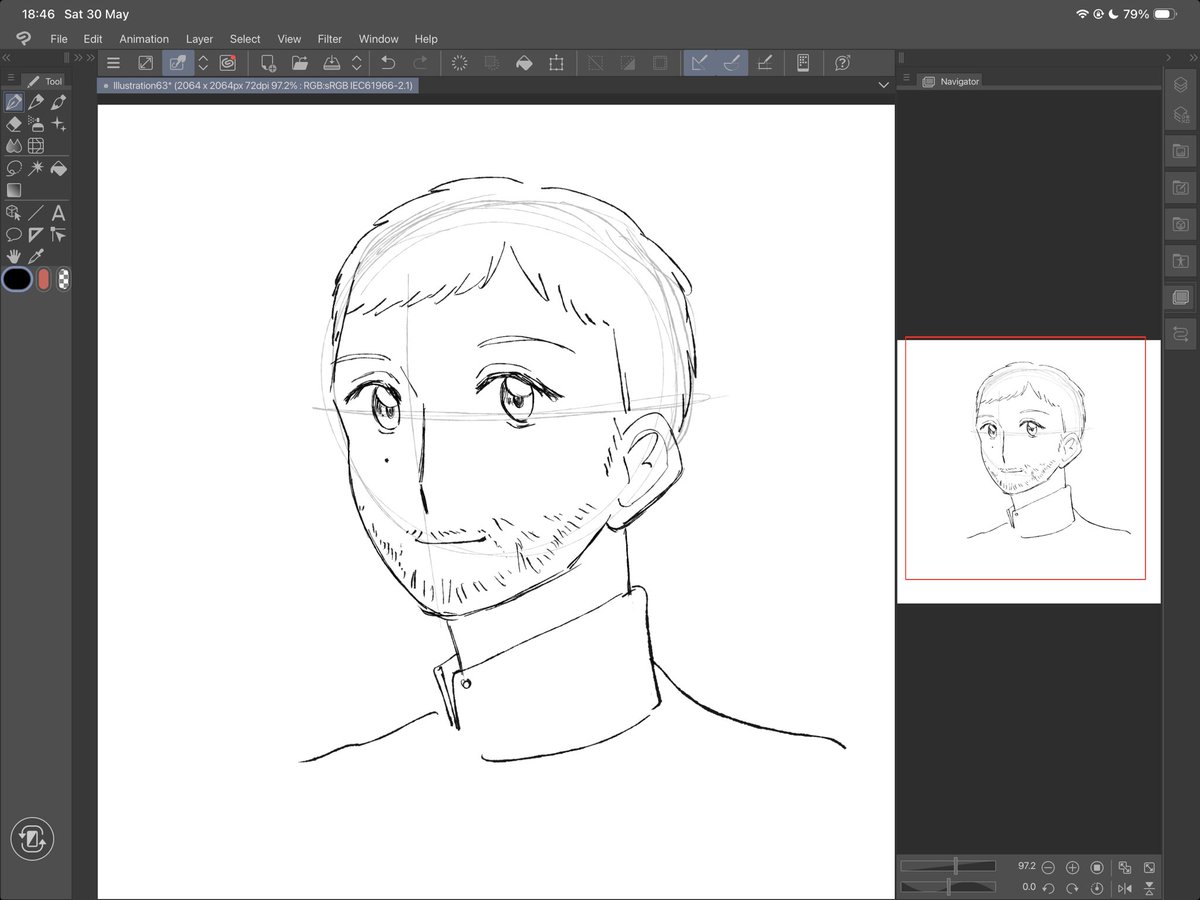Toggle the simple mode switch icon
The image size is (1200, 900).
pos(32,839)
